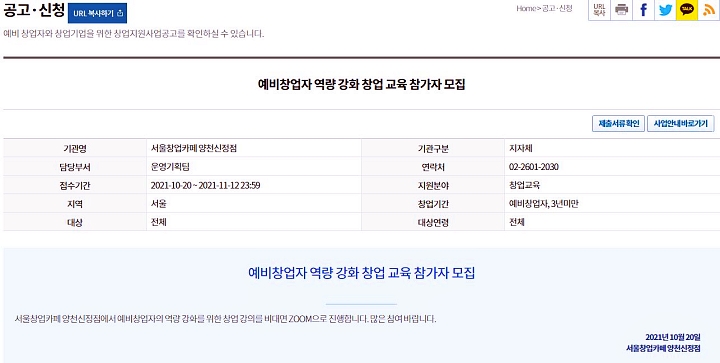
Task: Open 공고·신청 breadcrumb link
Action: [557, 8]
